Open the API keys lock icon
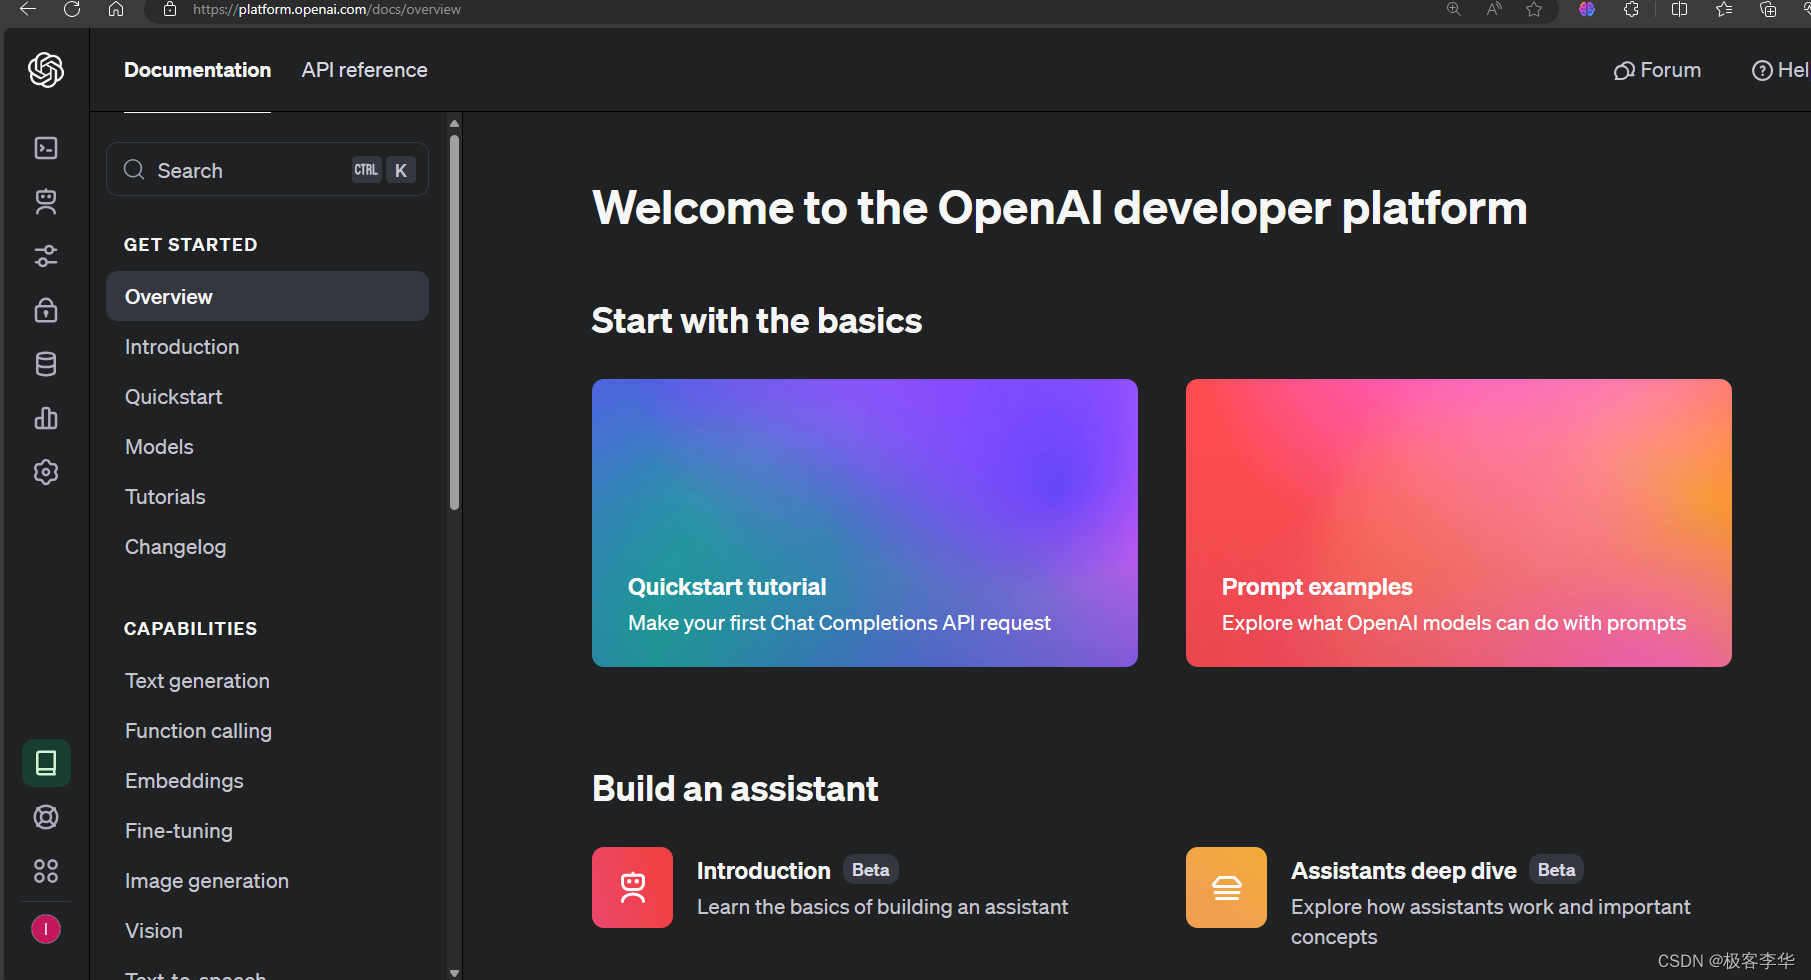The height and width of the screenshot is (980, 1811). pos(46,310)
